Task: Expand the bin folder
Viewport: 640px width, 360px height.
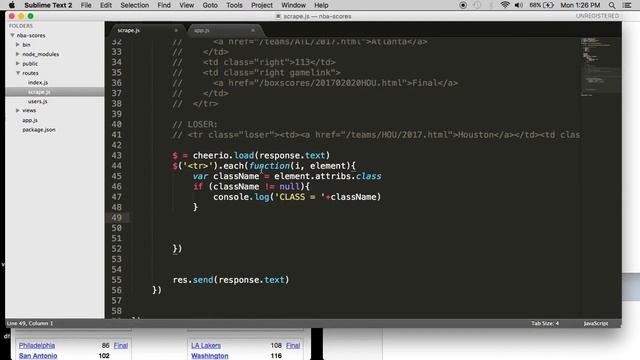Action: pos(18,44)
